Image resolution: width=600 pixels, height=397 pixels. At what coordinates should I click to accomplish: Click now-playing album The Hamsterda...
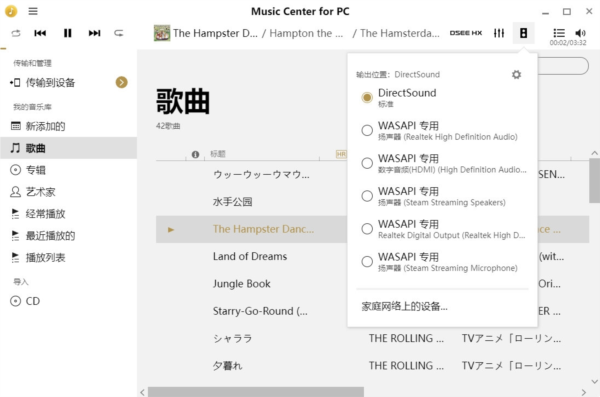click(399, 33)
